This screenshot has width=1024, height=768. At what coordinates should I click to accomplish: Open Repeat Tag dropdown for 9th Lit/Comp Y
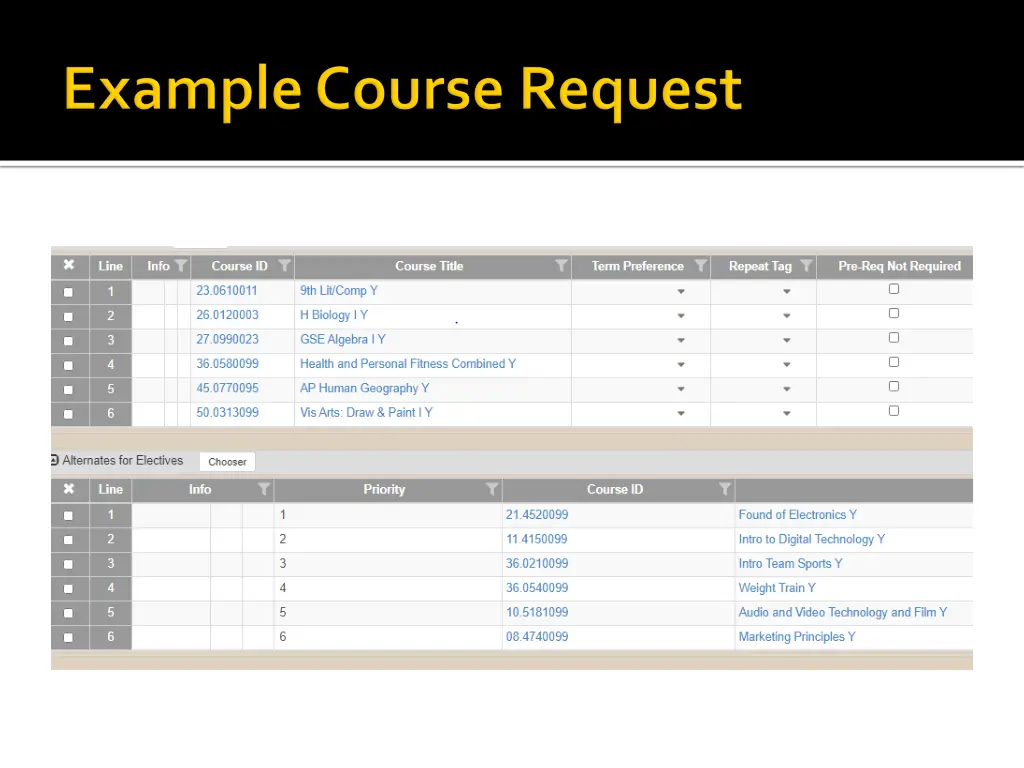click(x=786, y=291)
